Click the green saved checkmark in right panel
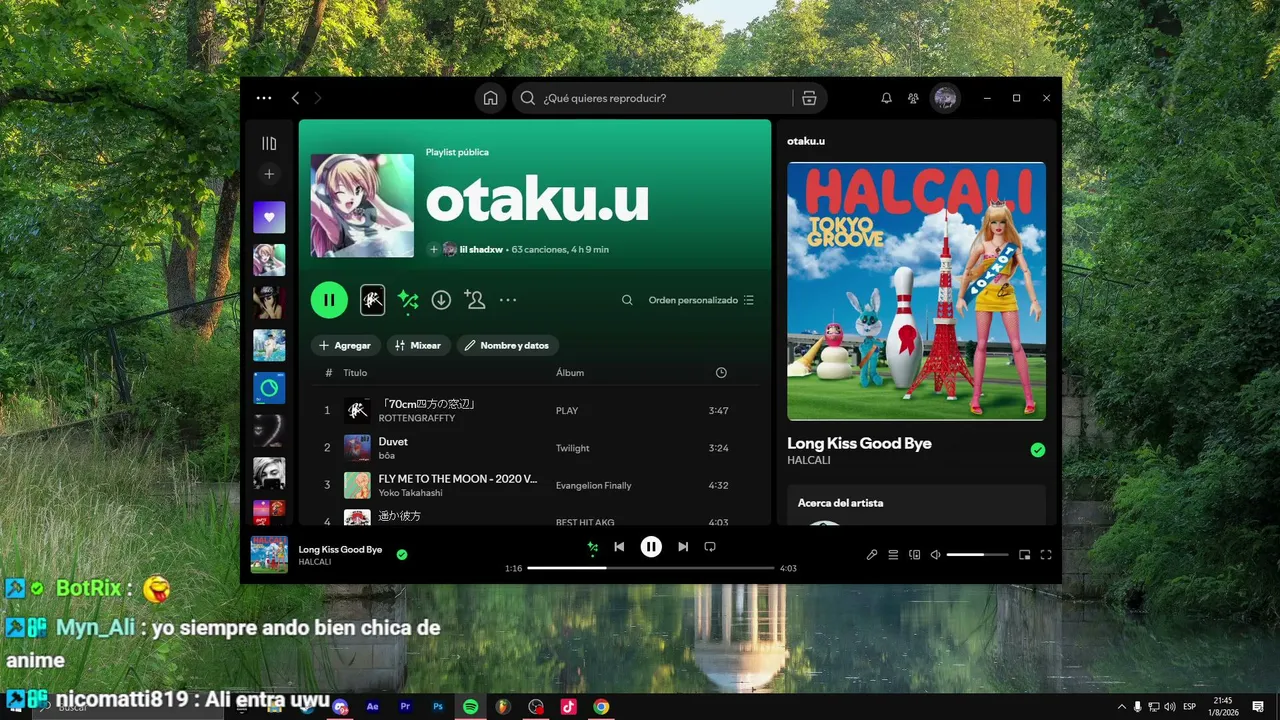 pos(1038,450)
